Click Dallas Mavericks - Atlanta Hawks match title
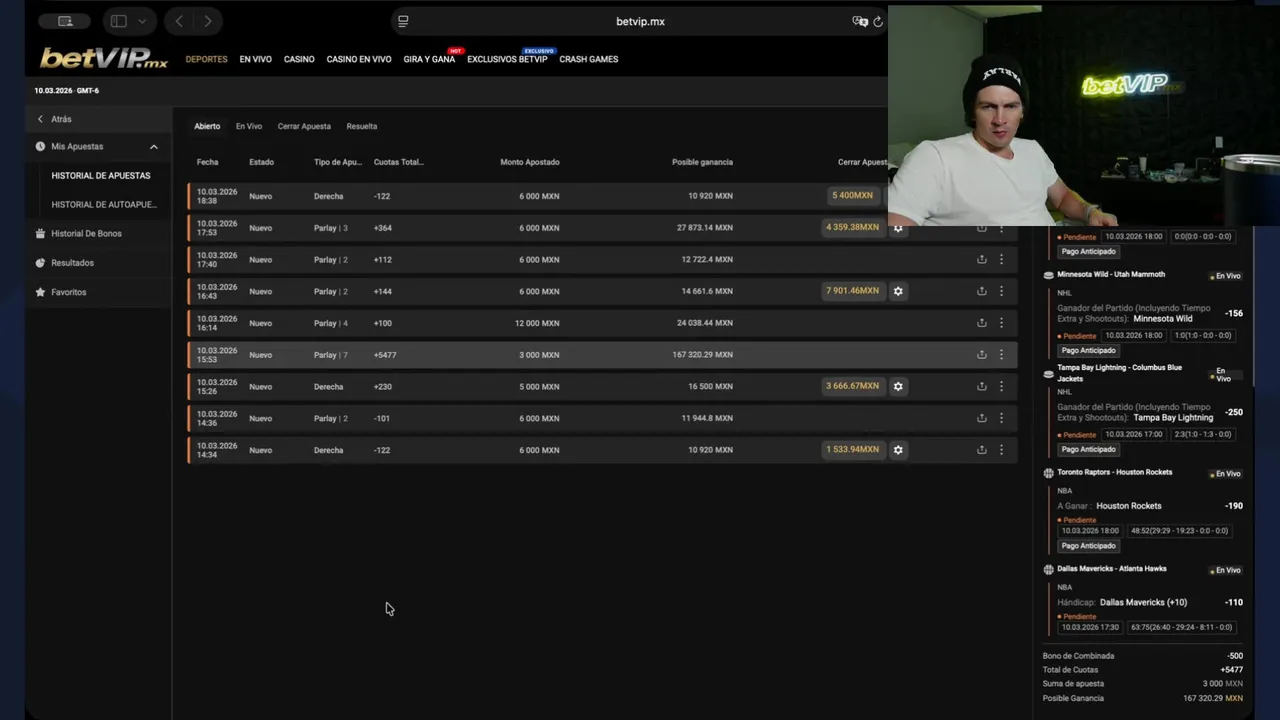This screenshot has width=1280, height=720. point(1112,569)
